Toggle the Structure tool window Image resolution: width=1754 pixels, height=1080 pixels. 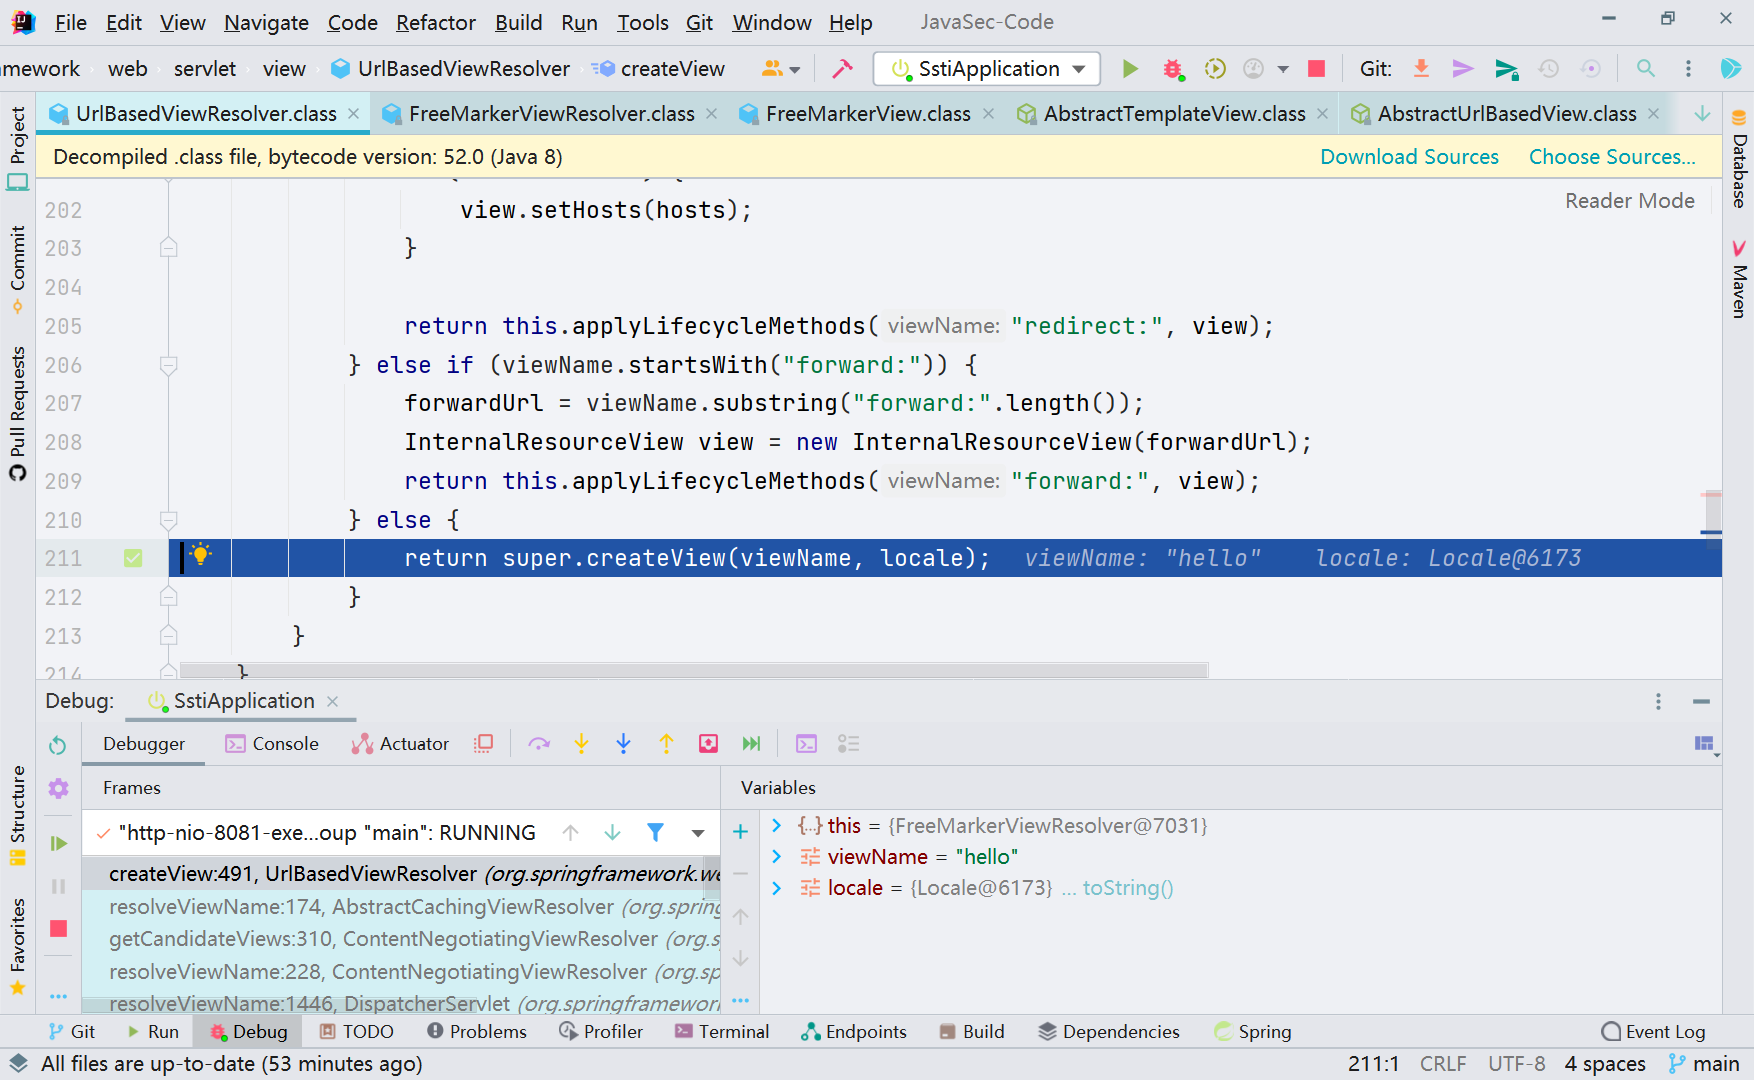pyautogui.click(x=17, y=815)
